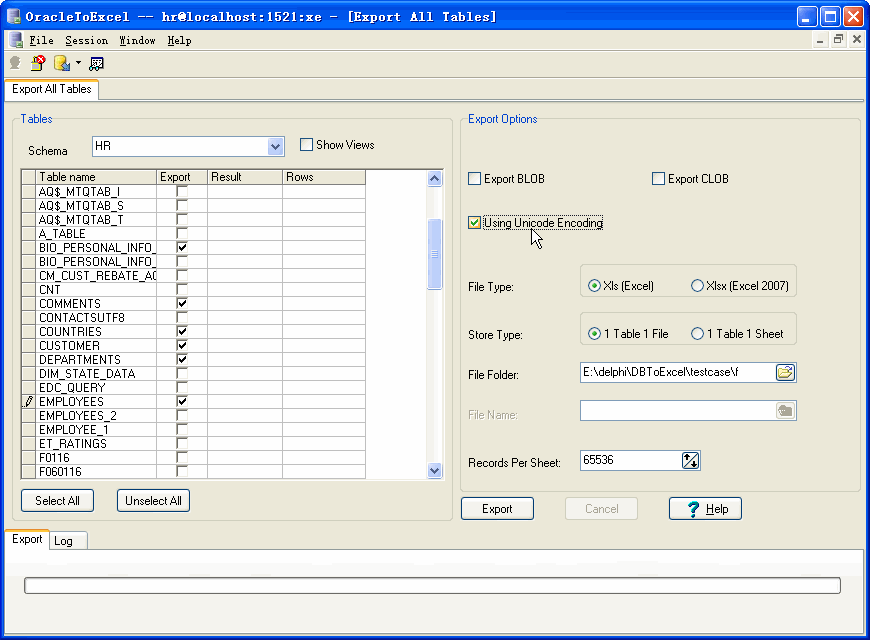This screenshot has width=870, height=640.
Task: Select the DIM_STATE_DATA table row
Action: [193, 374]
